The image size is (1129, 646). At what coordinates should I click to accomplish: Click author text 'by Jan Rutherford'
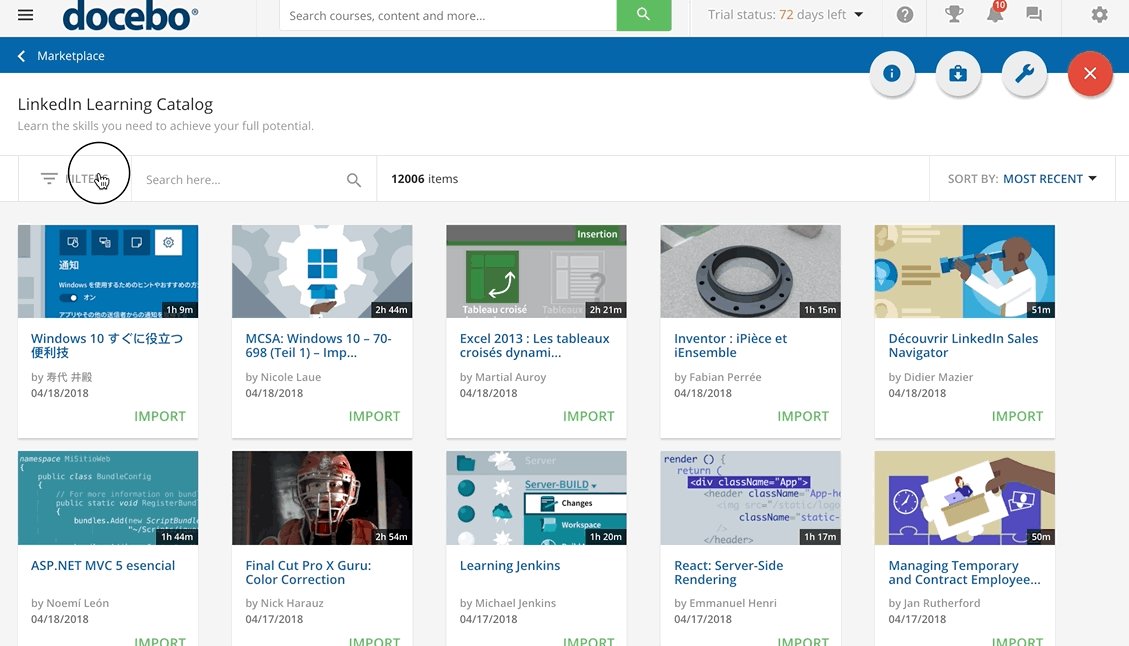[x=934, y=603]
